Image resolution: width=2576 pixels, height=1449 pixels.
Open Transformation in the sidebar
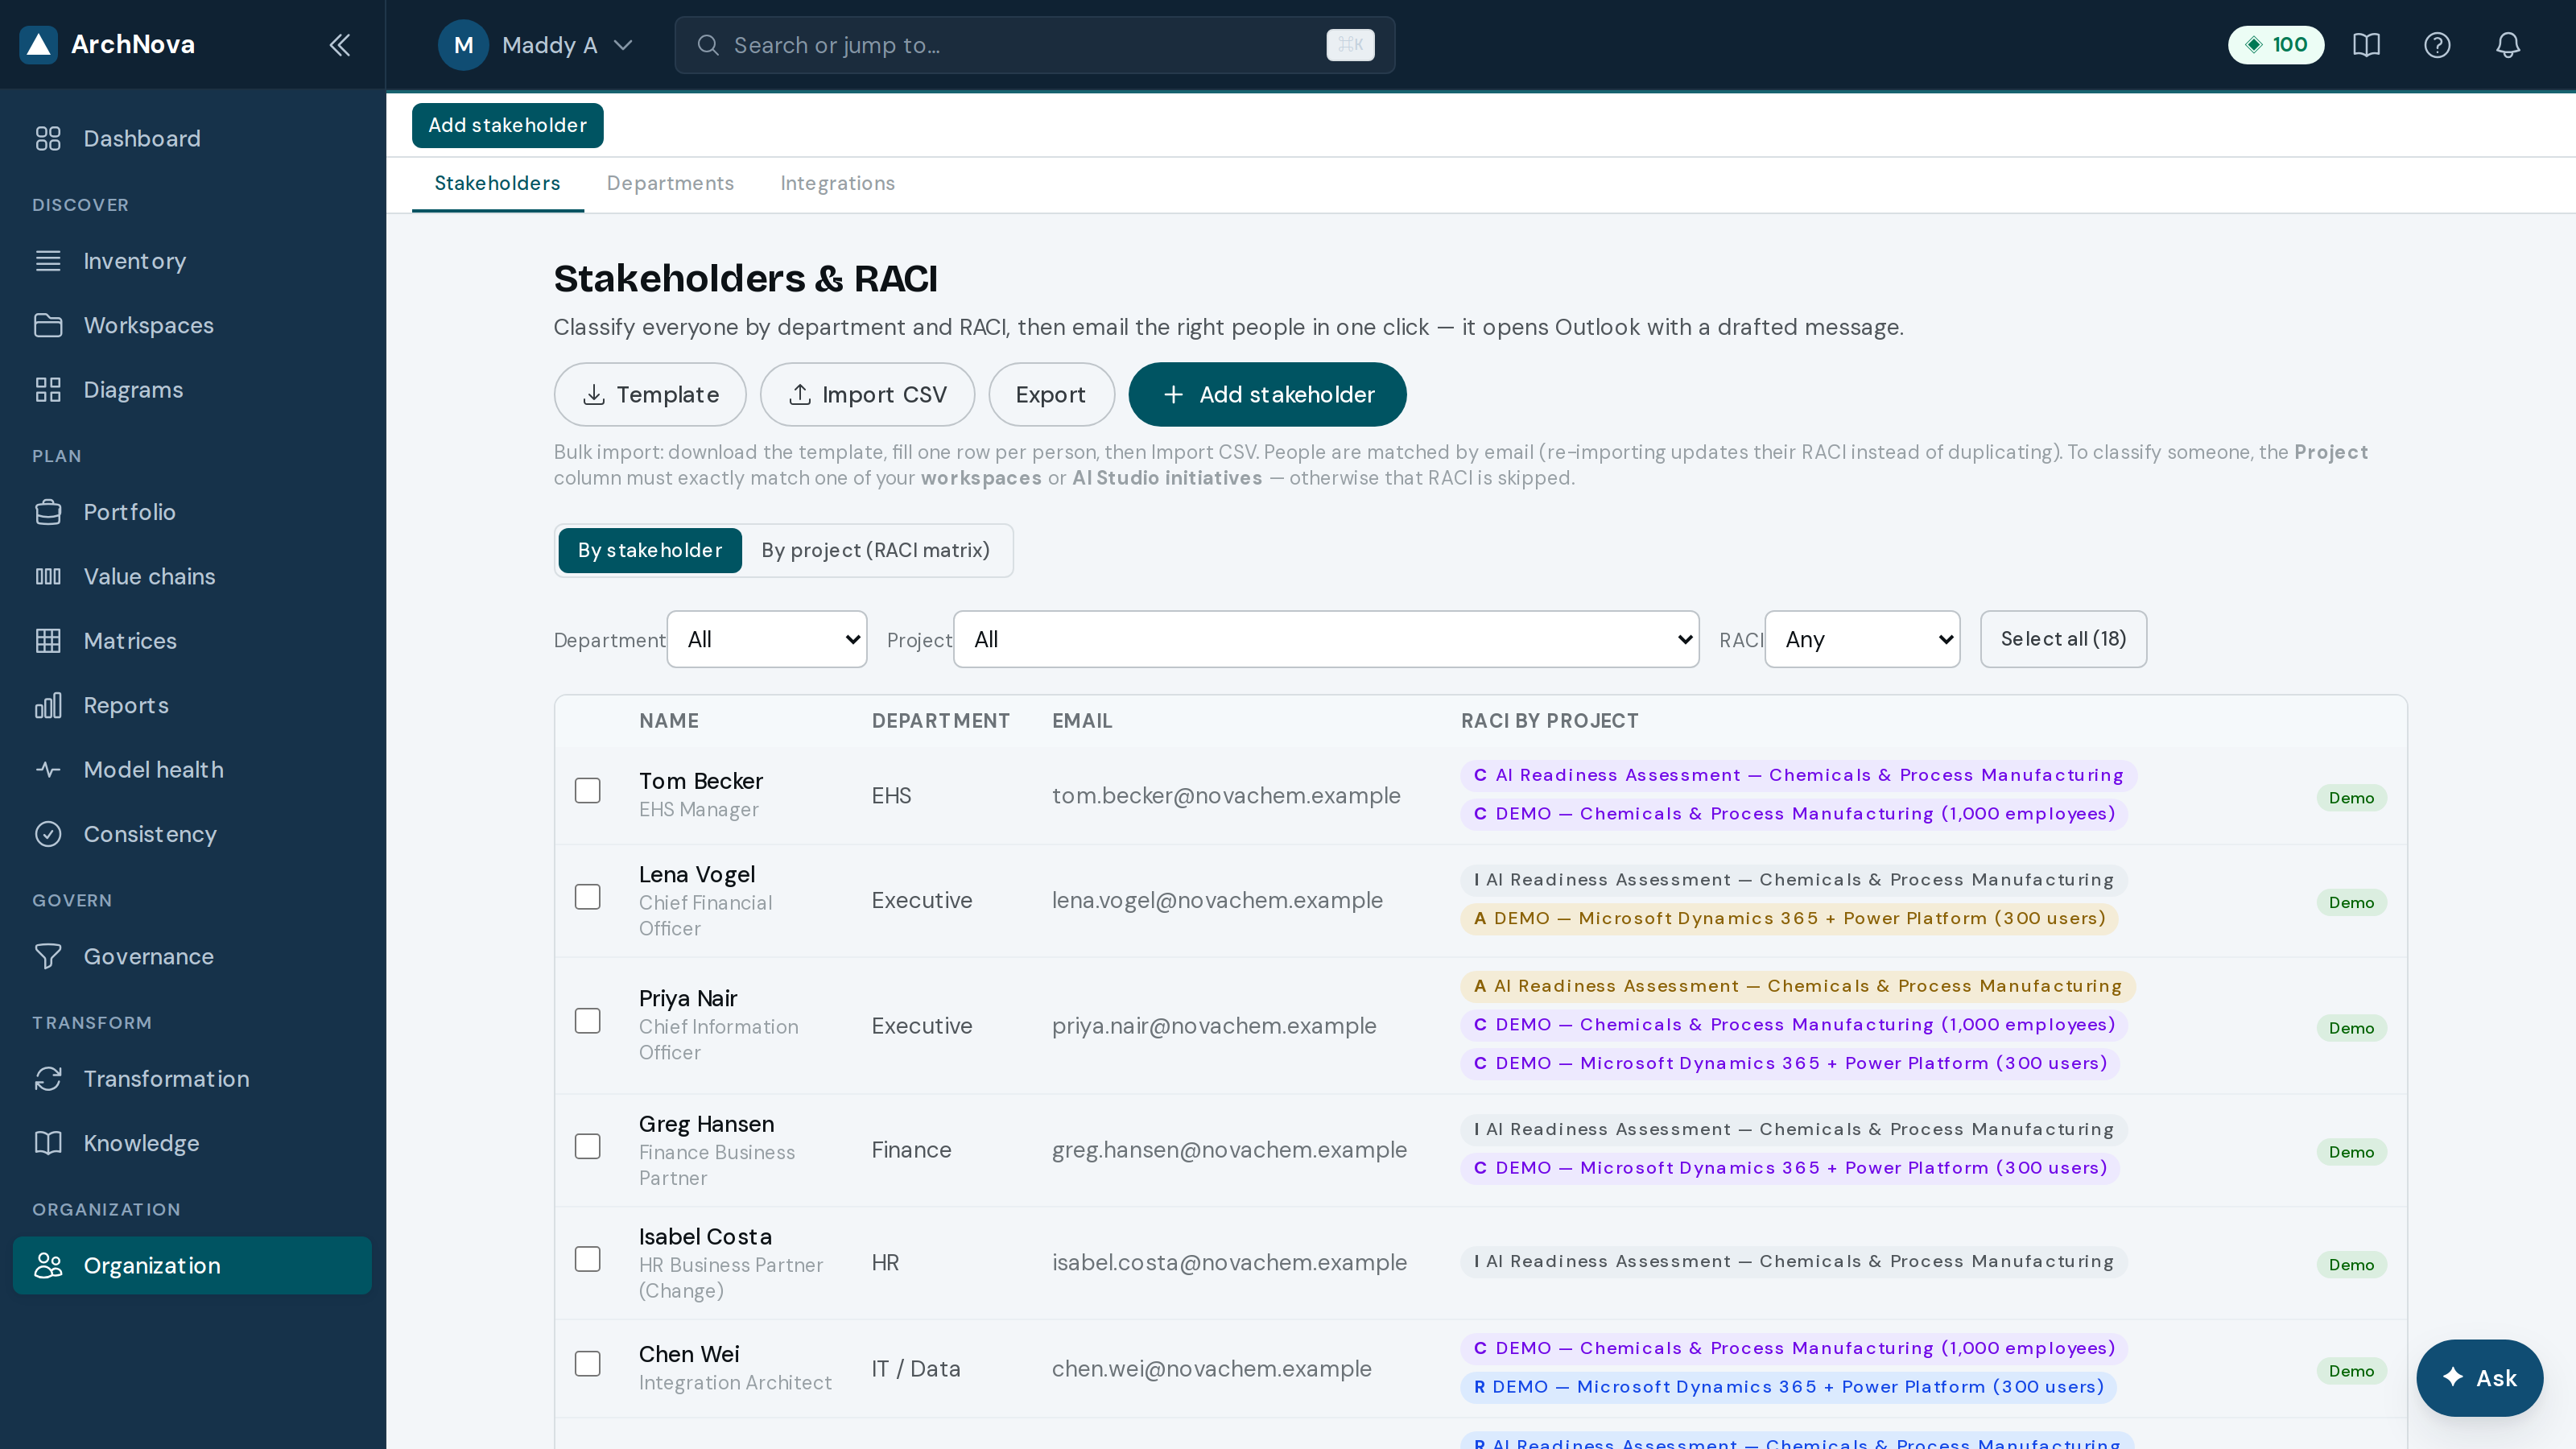(192, 1078)
